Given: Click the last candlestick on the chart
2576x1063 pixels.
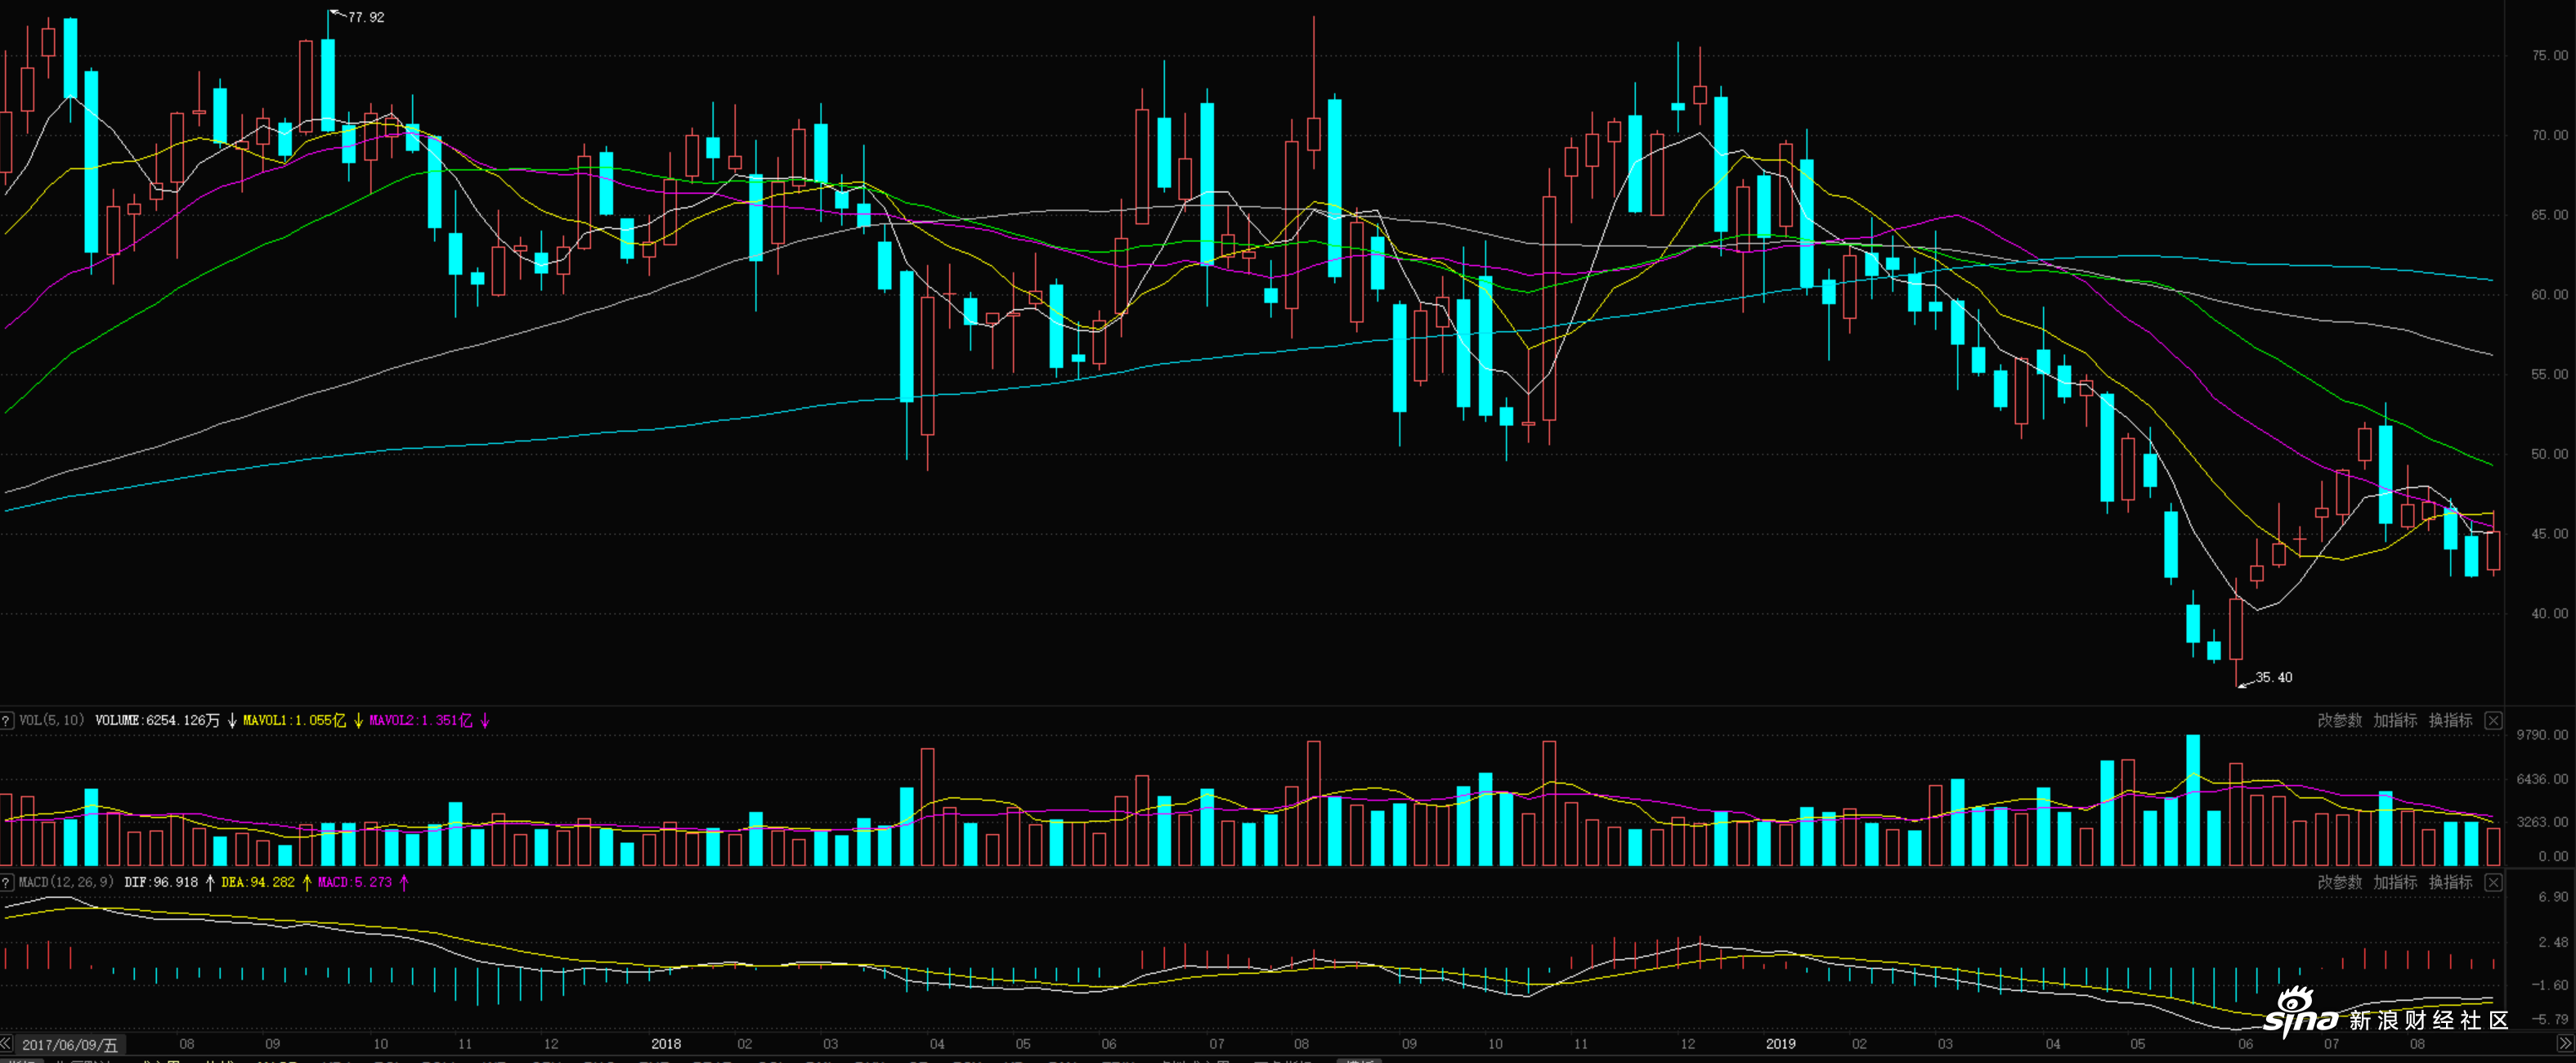Looking at the screenshot, I should pyautogui.click(x=2494, y=550).
